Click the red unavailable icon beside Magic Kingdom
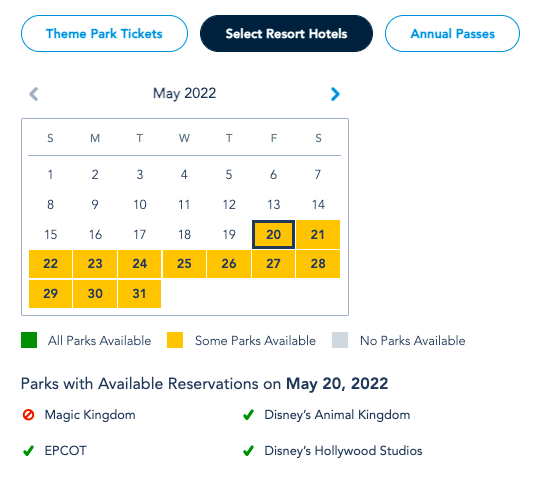The width and height of the screenshot is (540, 485). coord(28,415)
